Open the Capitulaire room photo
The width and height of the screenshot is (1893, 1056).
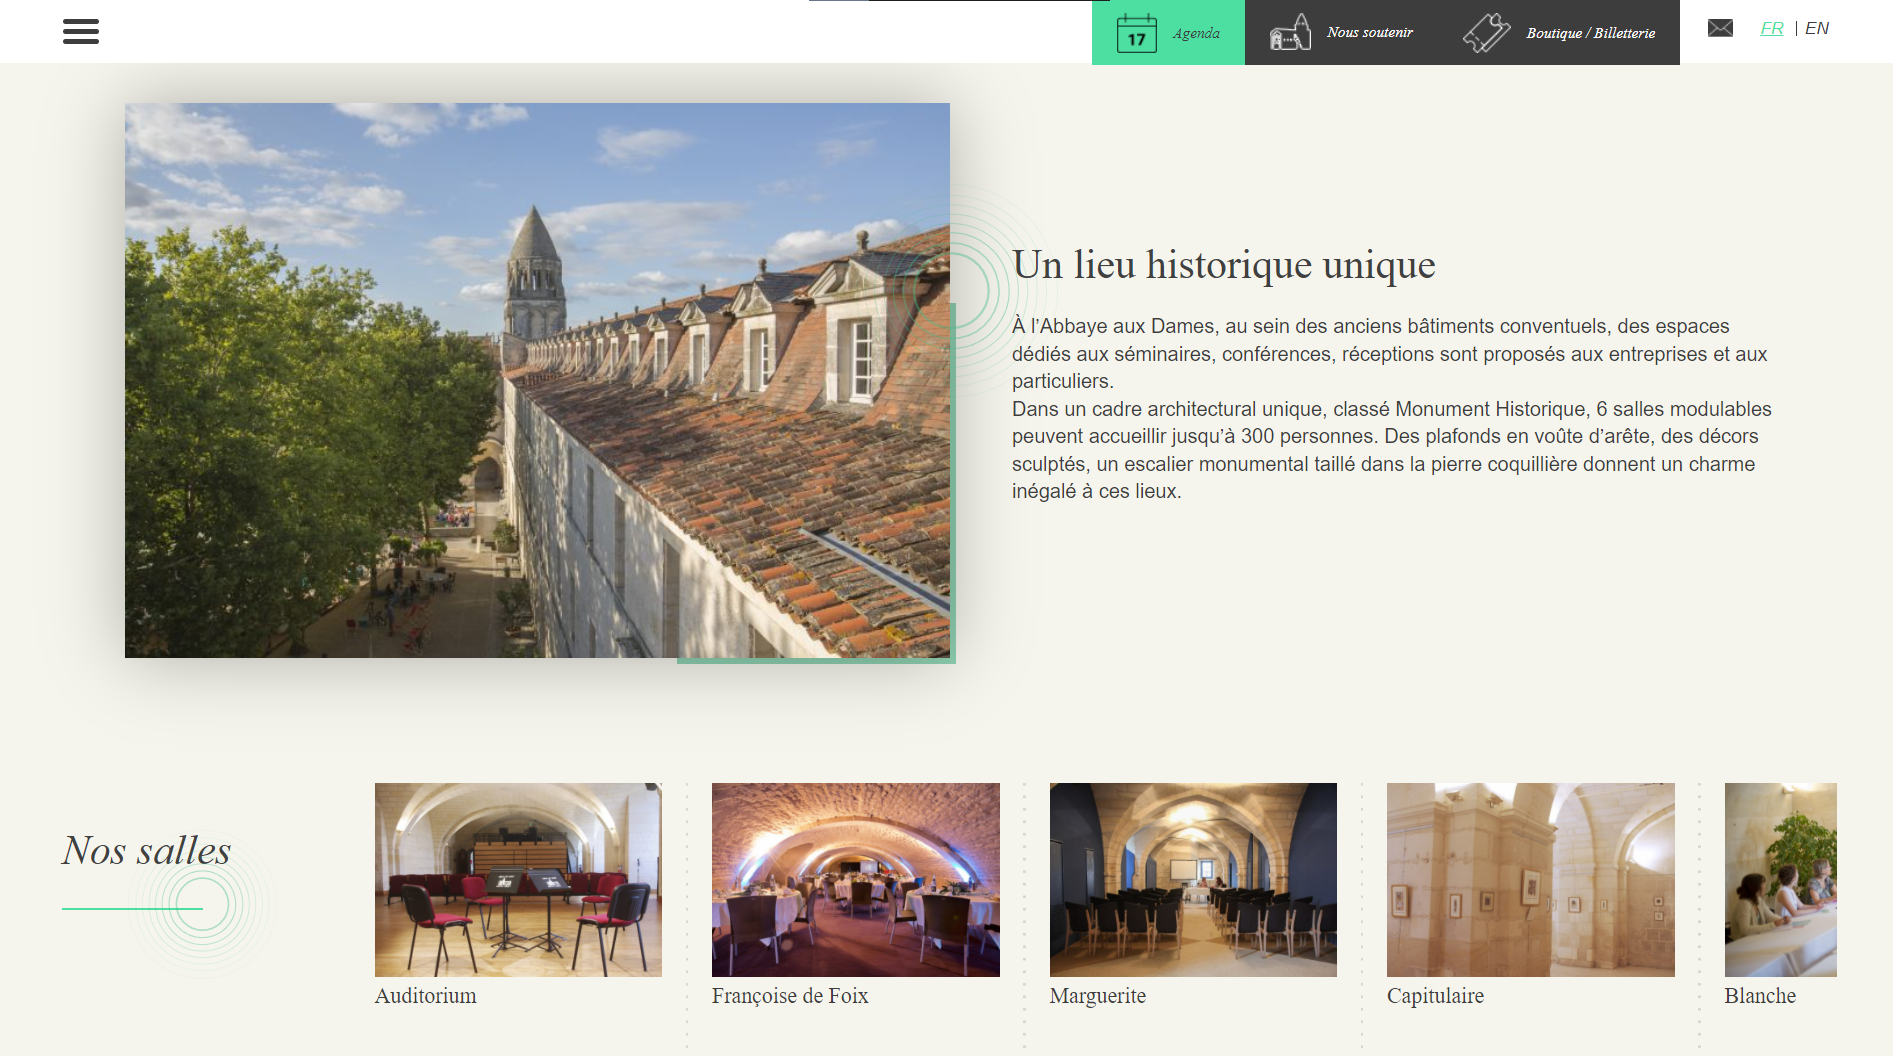(1531, 880)
